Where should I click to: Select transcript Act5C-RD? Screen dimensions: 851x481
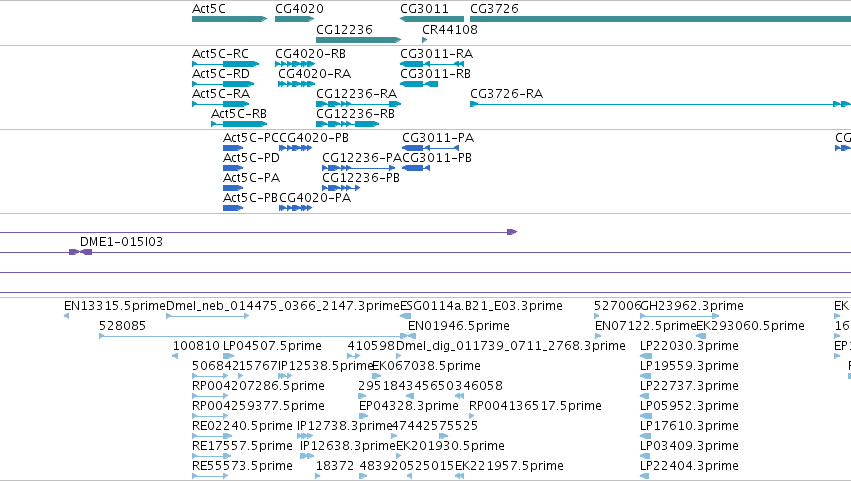[x=223, y=84]
